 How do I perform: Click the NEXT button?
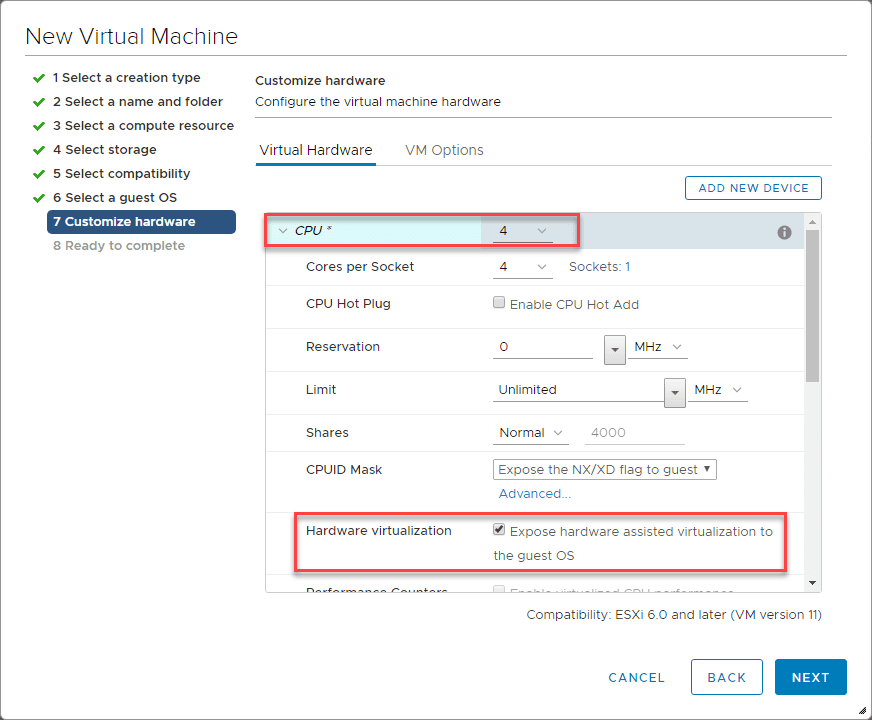[810, 677]
